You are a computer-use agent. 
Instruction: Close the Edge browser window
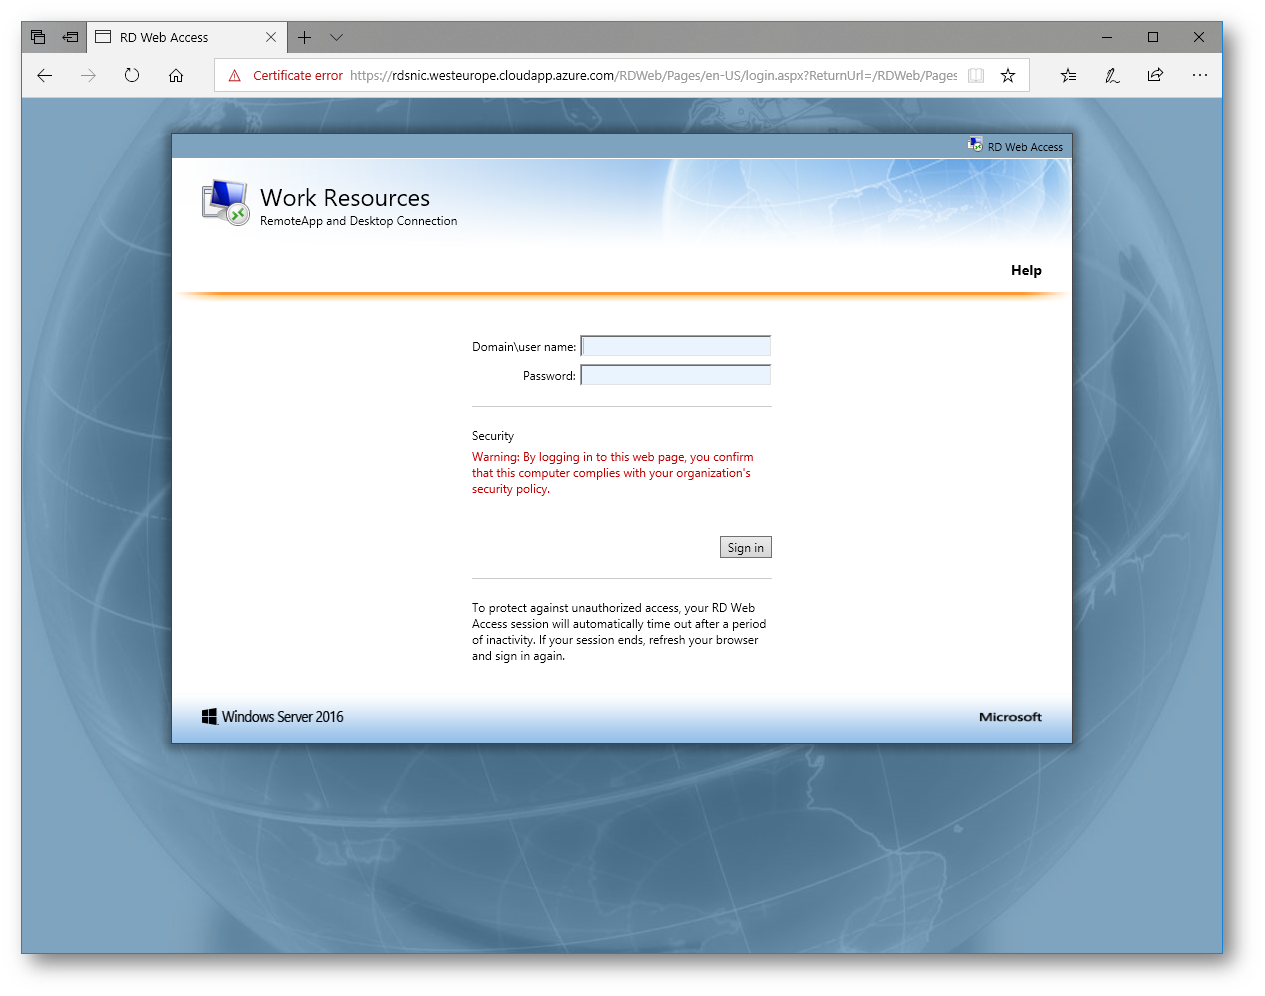tap(1199, 37)
